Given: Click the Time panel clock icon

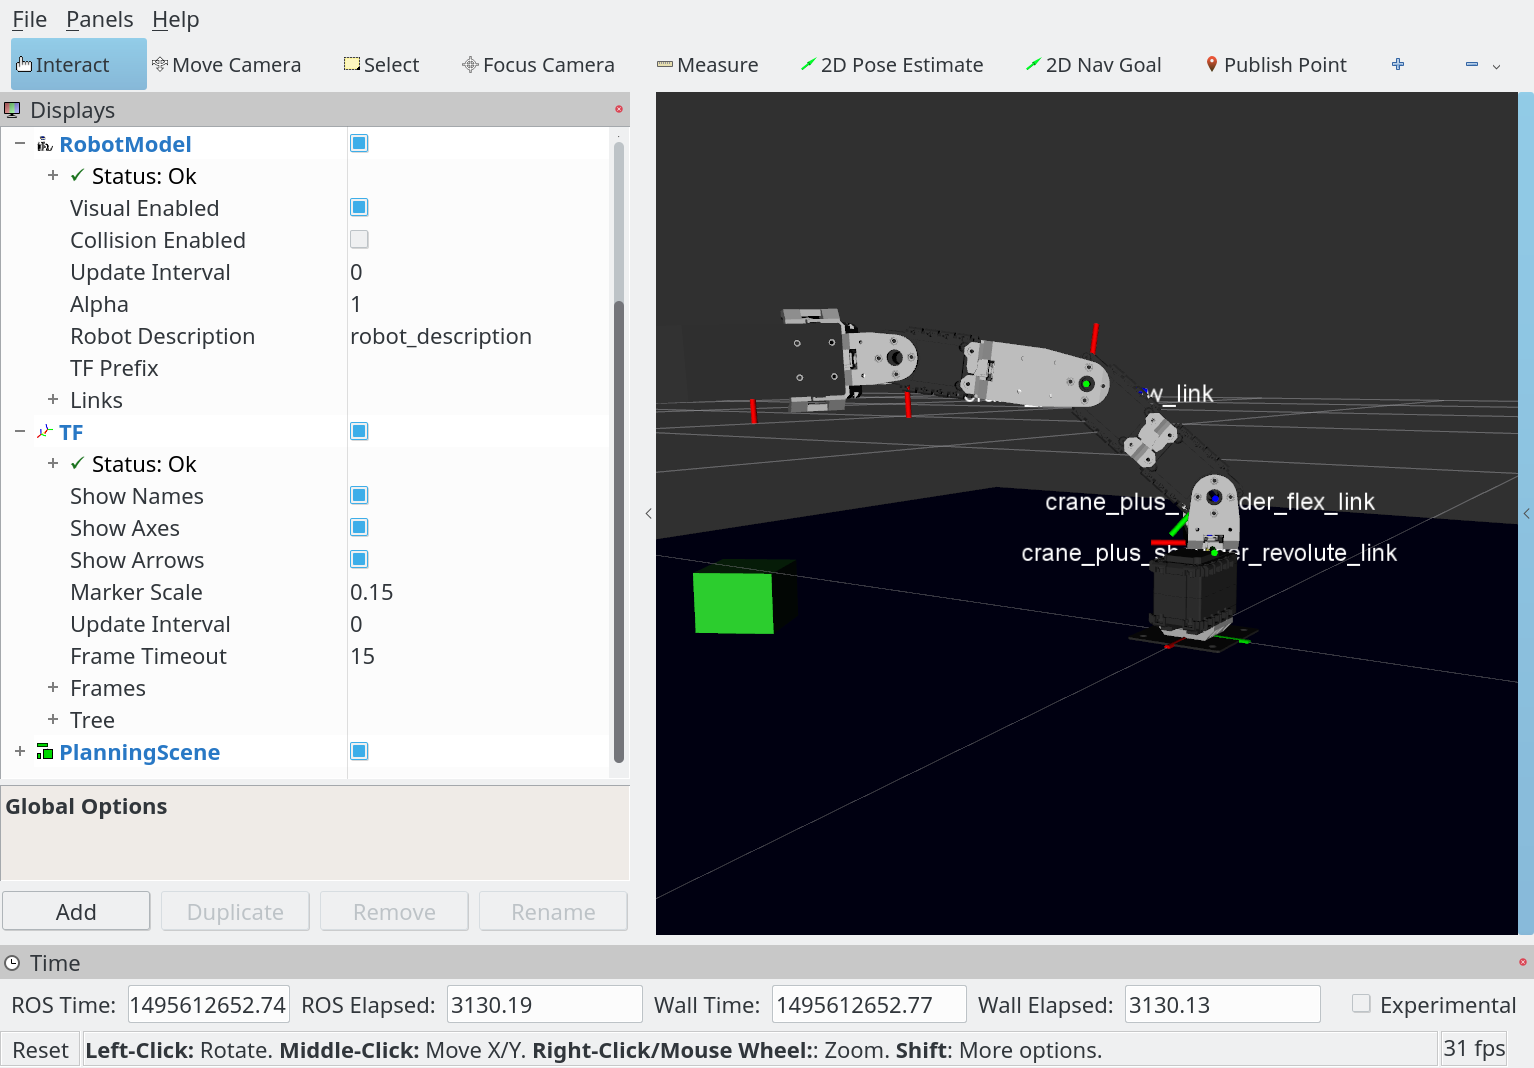Looking at the screenshot, I should (12, 963).
